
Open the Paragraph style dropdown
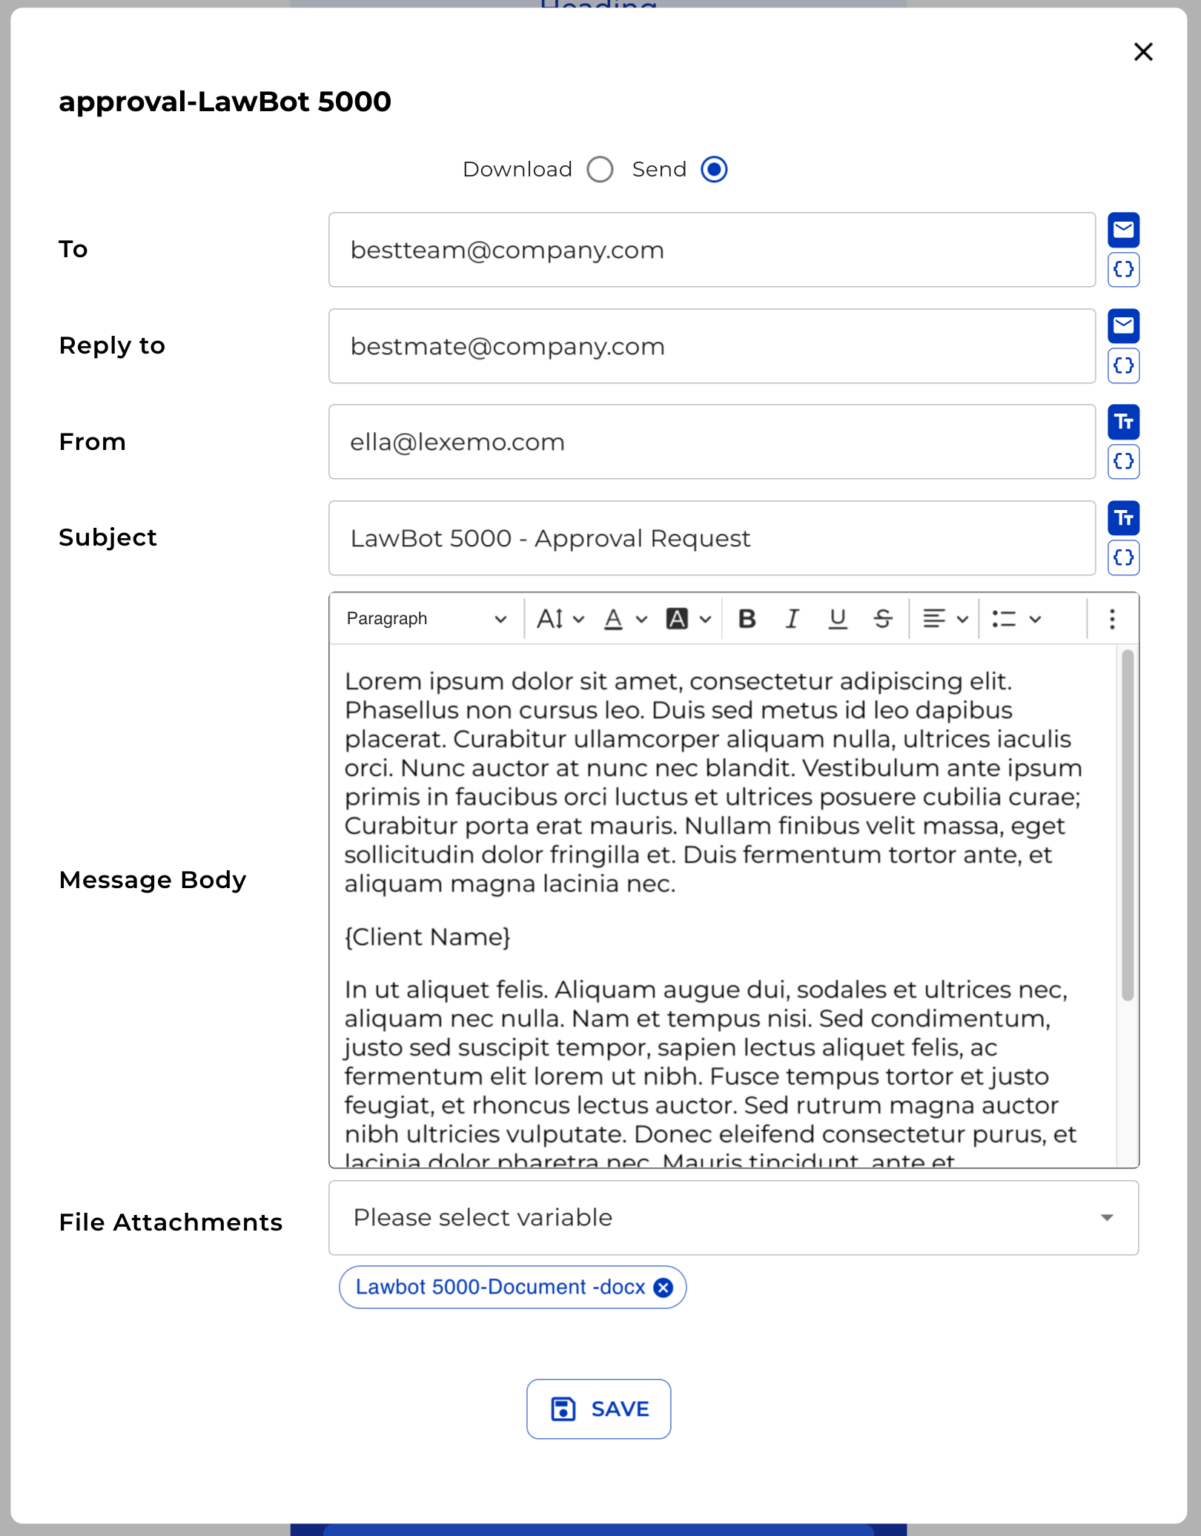[x=424, y=618]
